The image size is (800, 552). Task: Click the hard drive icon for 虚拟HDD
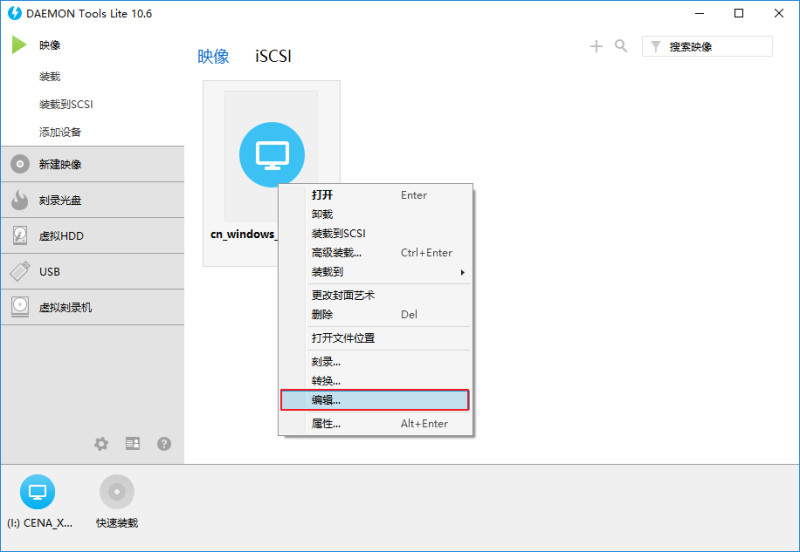[20, 236]
